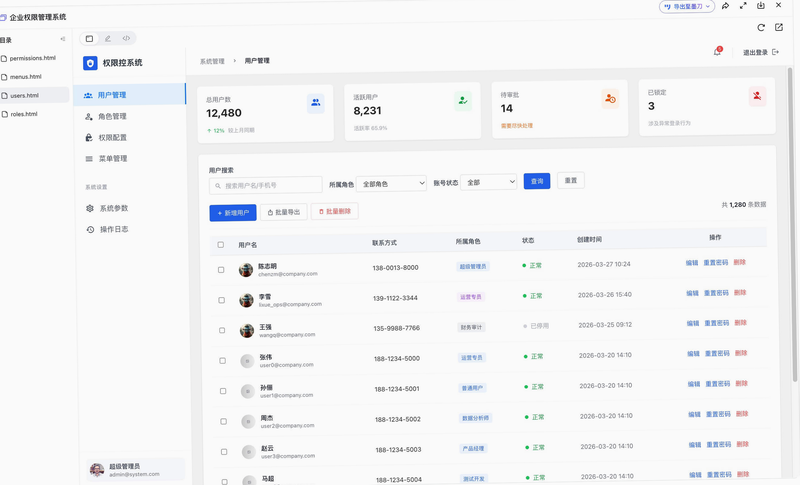Click the 权限控系统 shield logo
800x485 pixels.
click(x=90, y=63)
